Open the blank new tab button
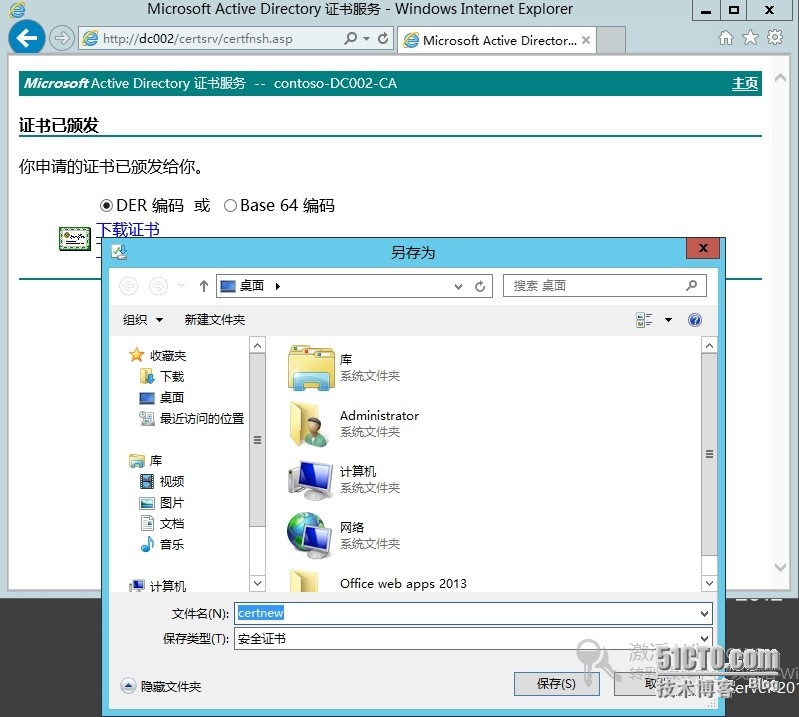 pyautogui.click(x=610, y=40)
